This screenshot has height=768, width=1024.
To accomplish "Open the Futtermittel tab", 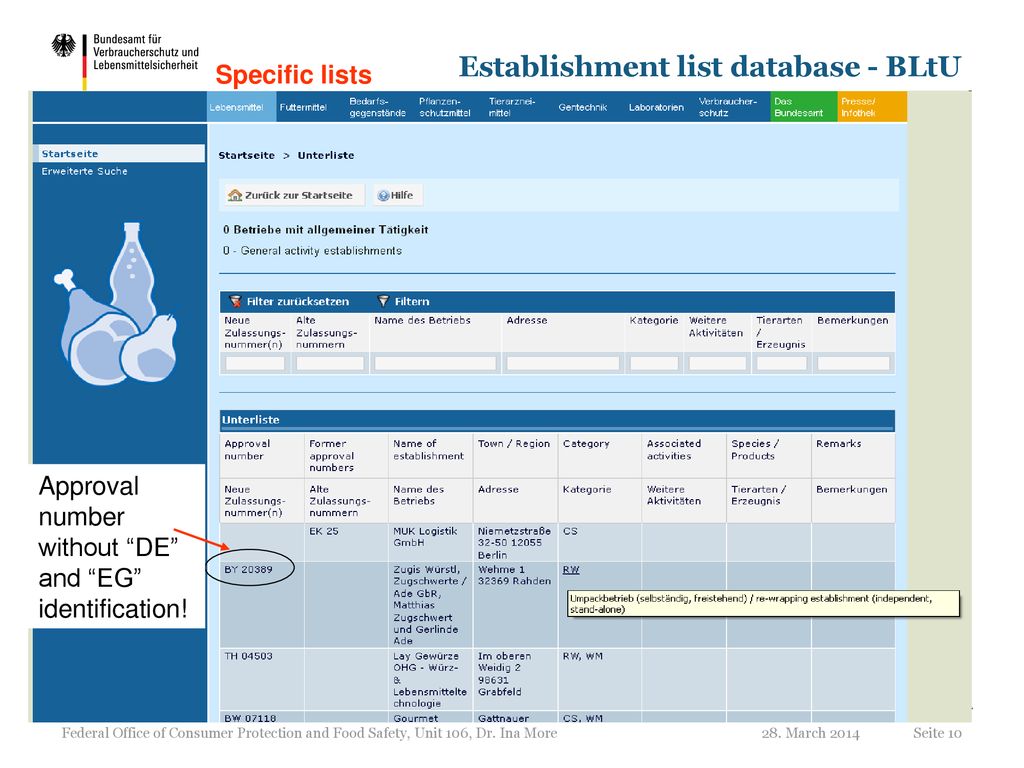I will click(303, 107).
